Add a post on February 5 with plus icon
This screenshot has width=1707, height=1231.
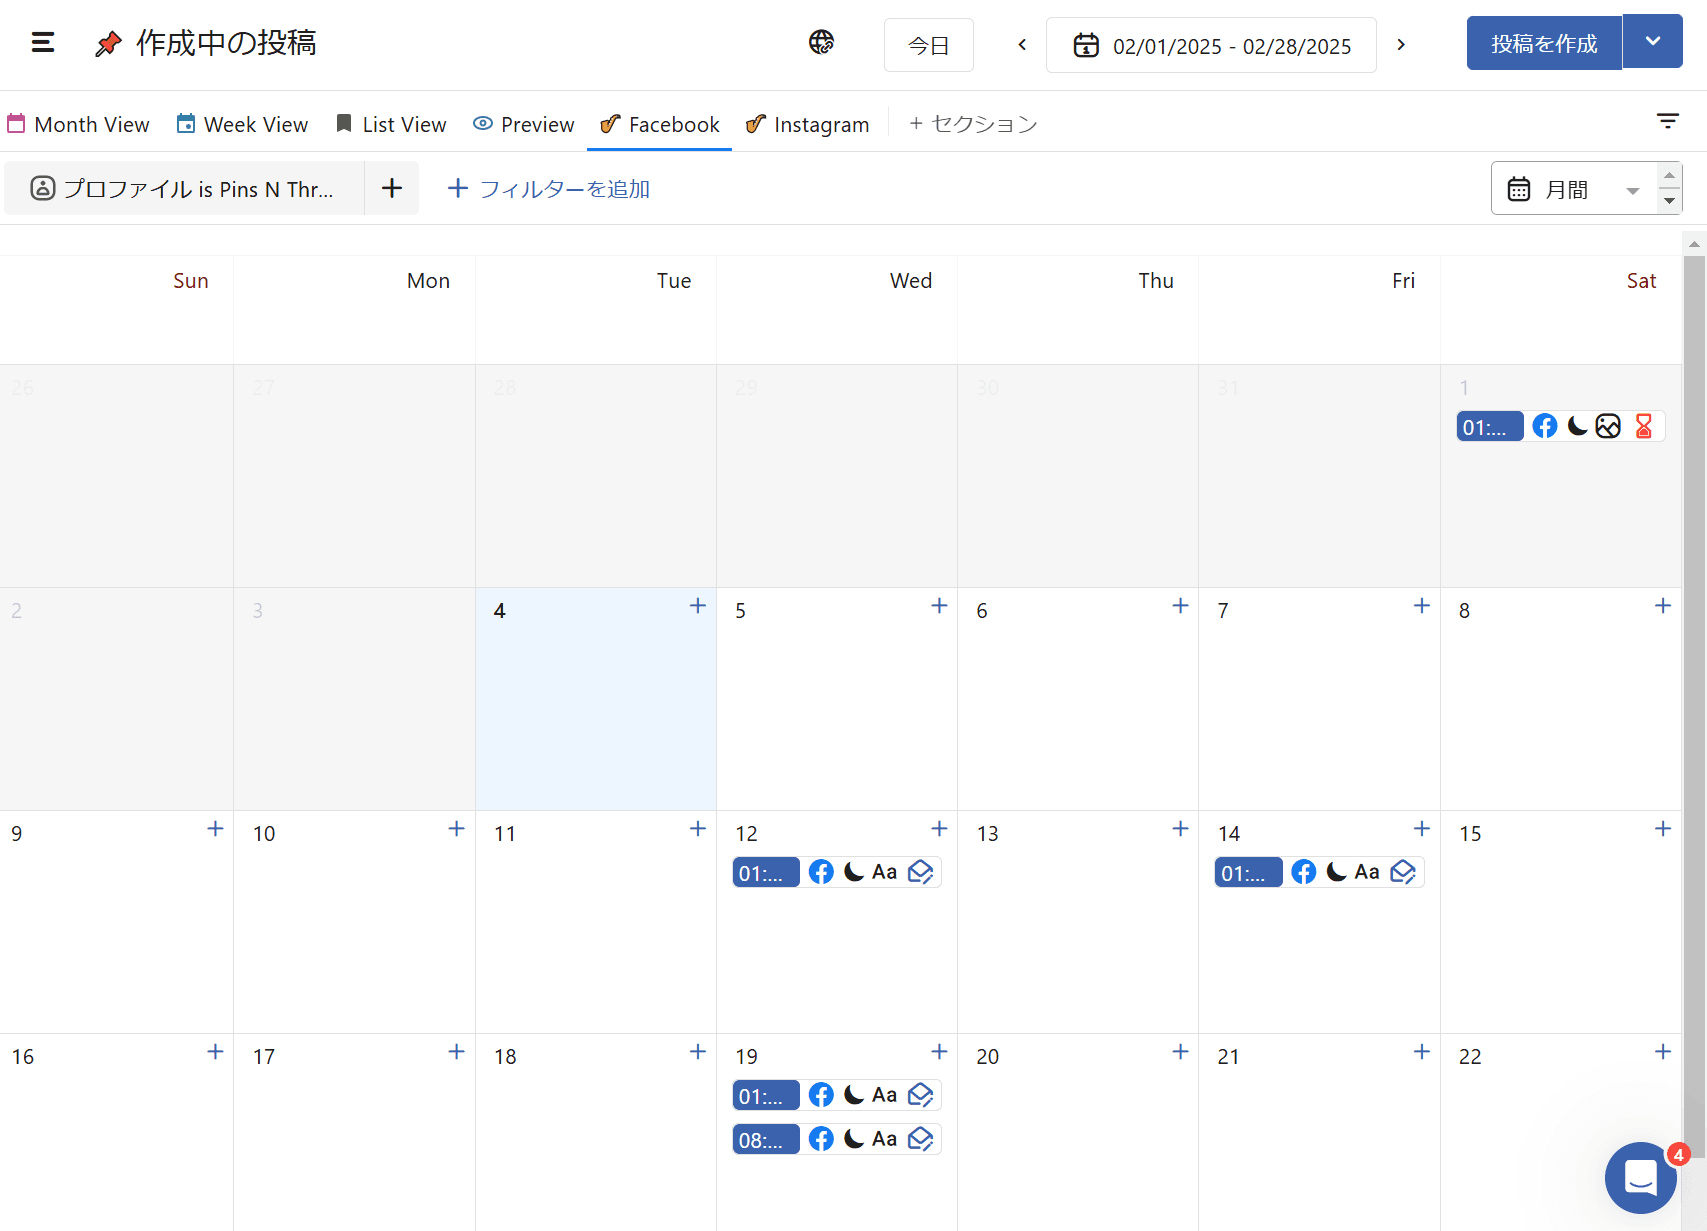click(939, 606)
